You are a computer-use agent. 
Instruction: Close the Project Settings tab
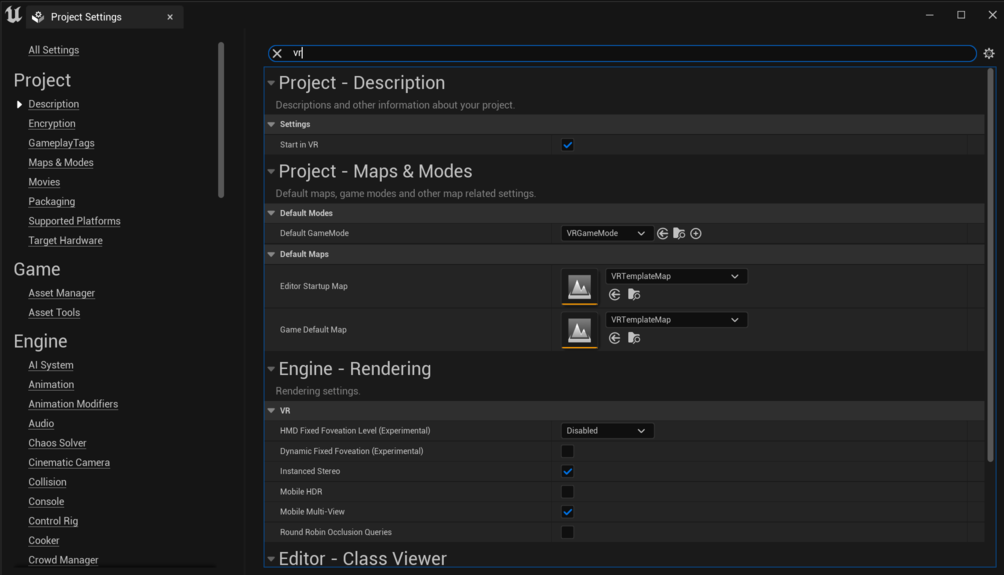click(170, 17)
